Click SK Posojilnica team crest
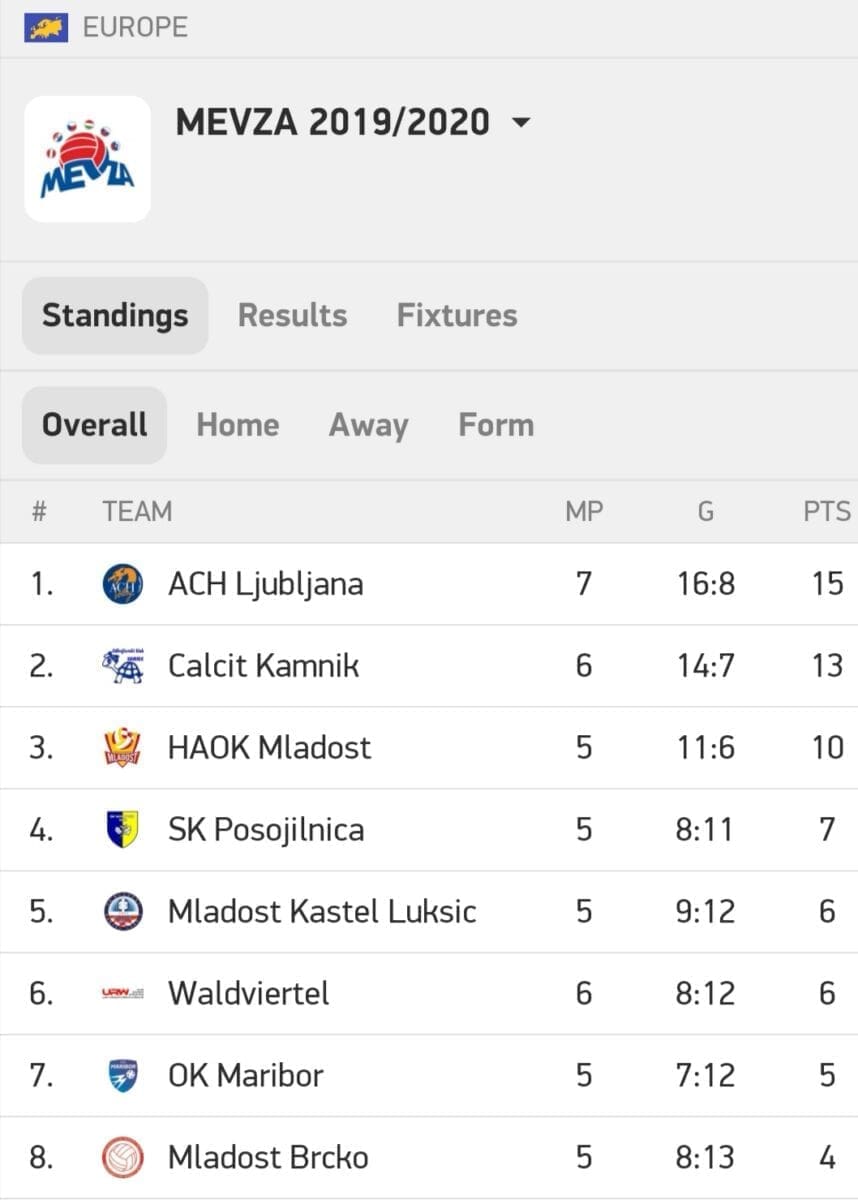 [122, 830]
